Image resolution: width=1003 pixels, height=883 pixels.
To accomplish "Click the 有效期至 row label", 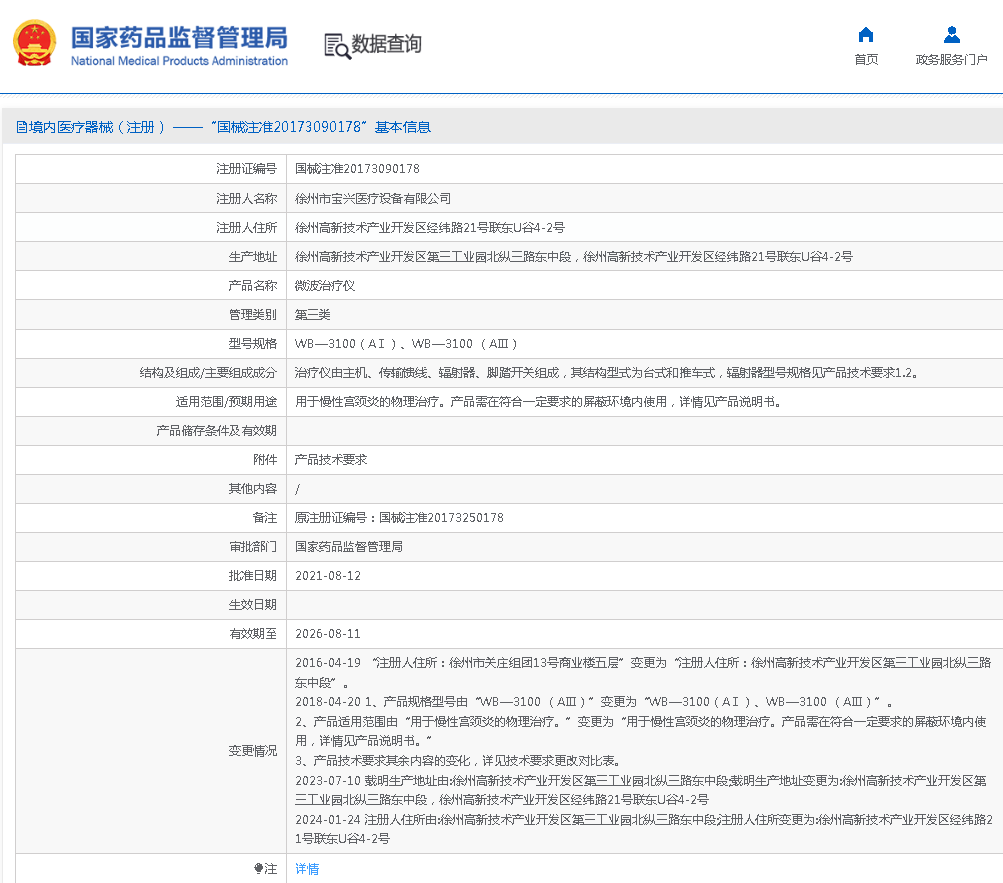I will point(253,633).
